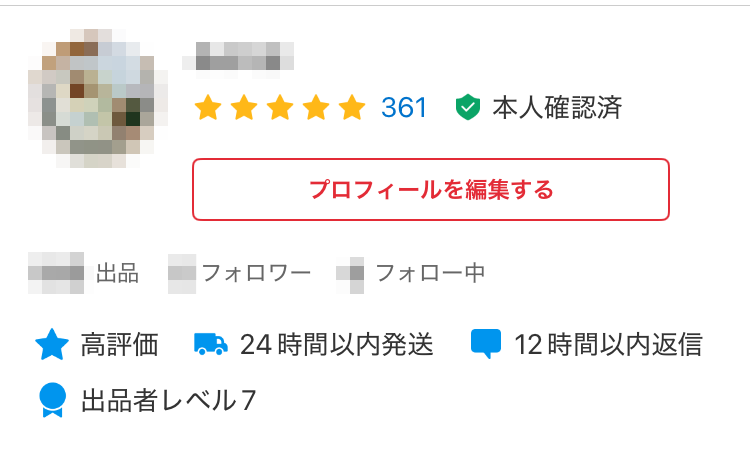750x453 pixels.
Task: Click the seller level medal icon
Action: [x=52, y=400]
